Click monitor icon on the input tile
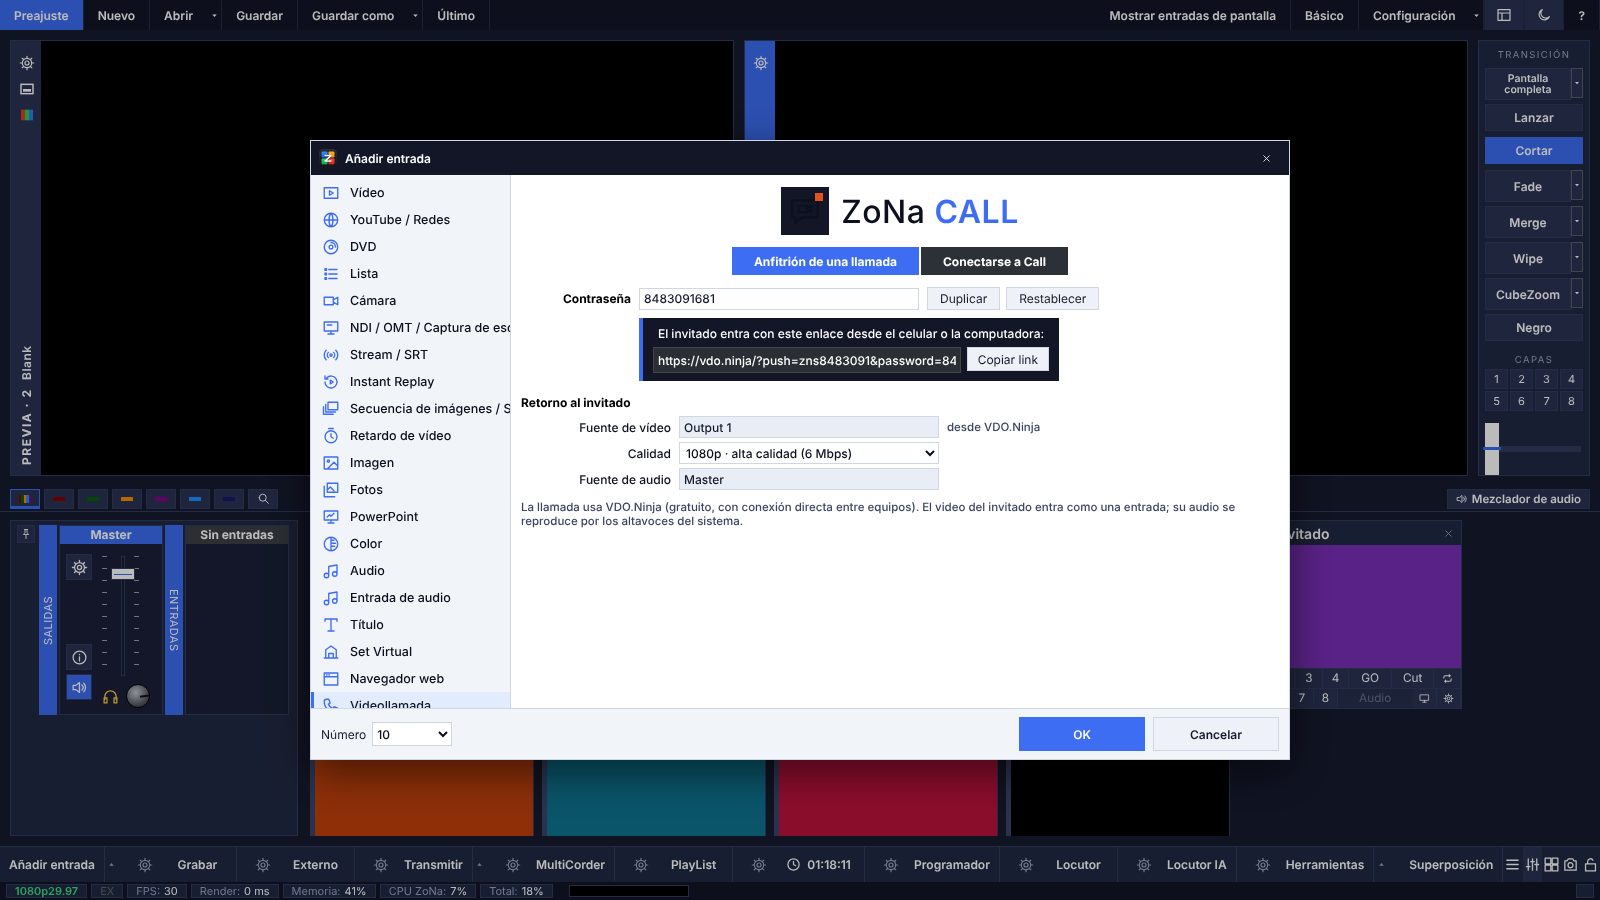This screenshot has height=900, width=1600. (x=1424, y=698)
